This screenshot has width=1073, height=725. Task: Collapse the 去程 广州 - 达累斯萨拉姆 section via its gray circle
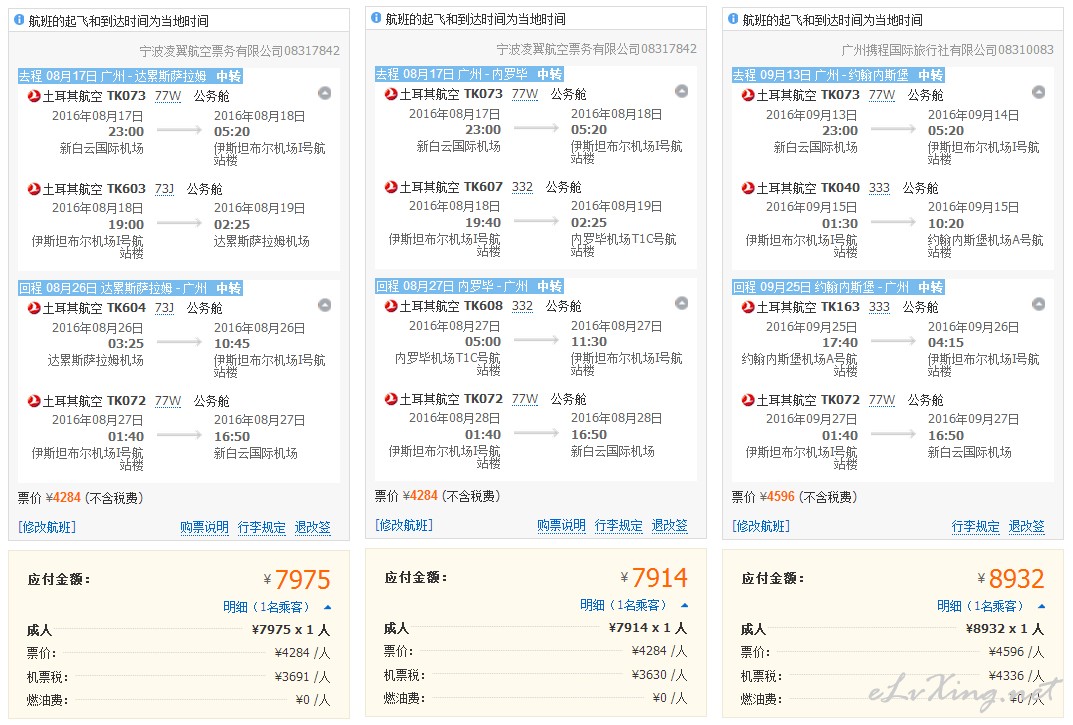[x=324, y=93]
